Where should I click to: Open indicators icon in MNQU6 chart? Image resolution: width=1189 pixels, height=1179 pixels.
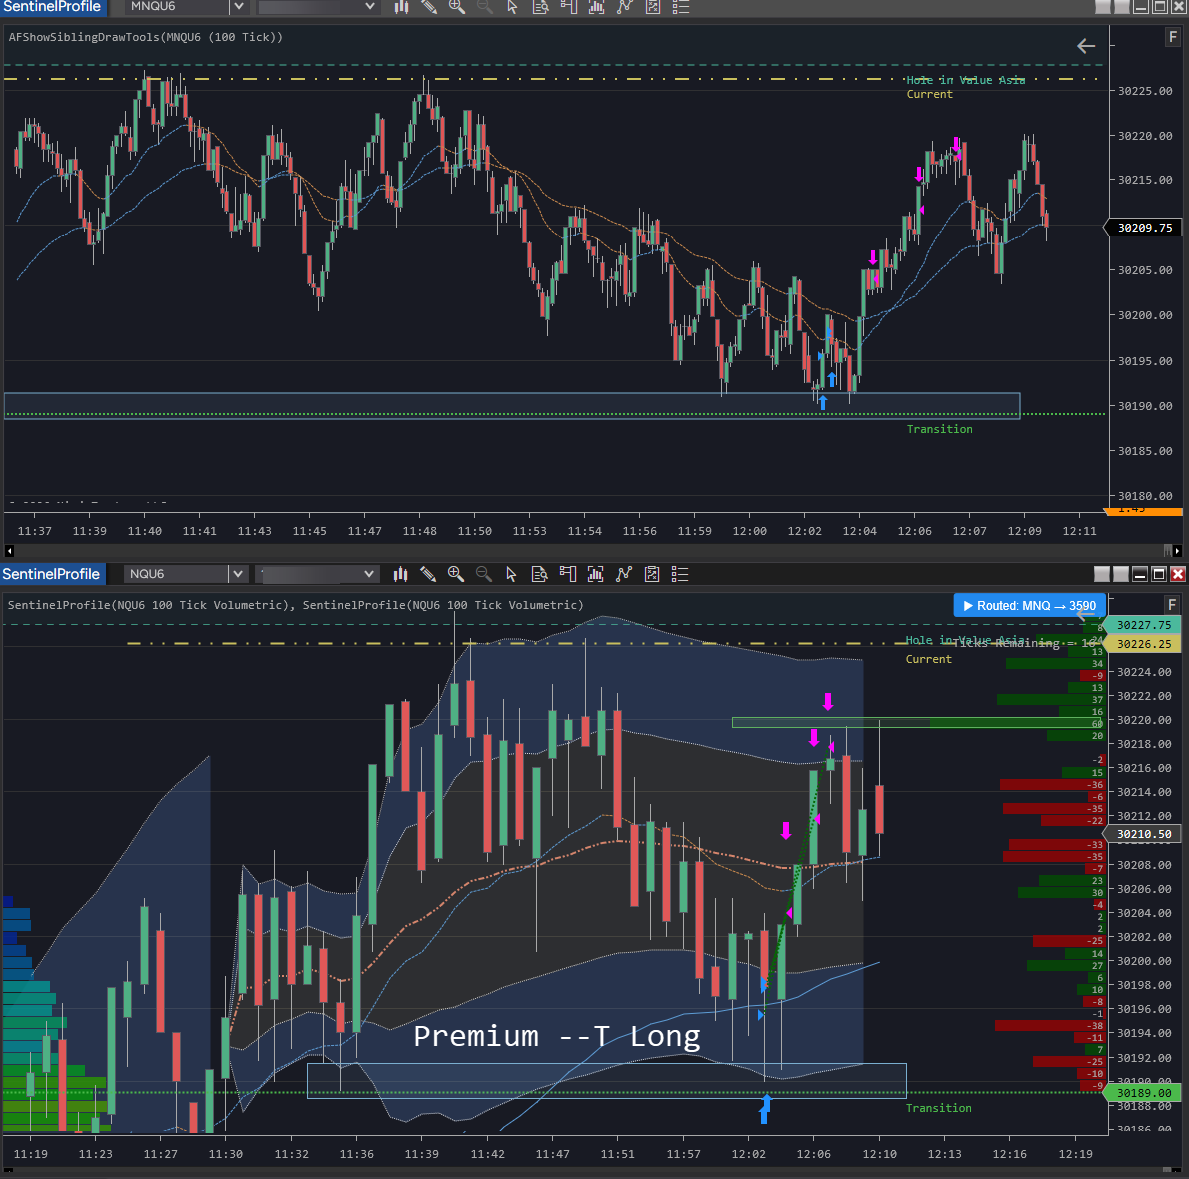pyautogui.click(x=625, y=7)
